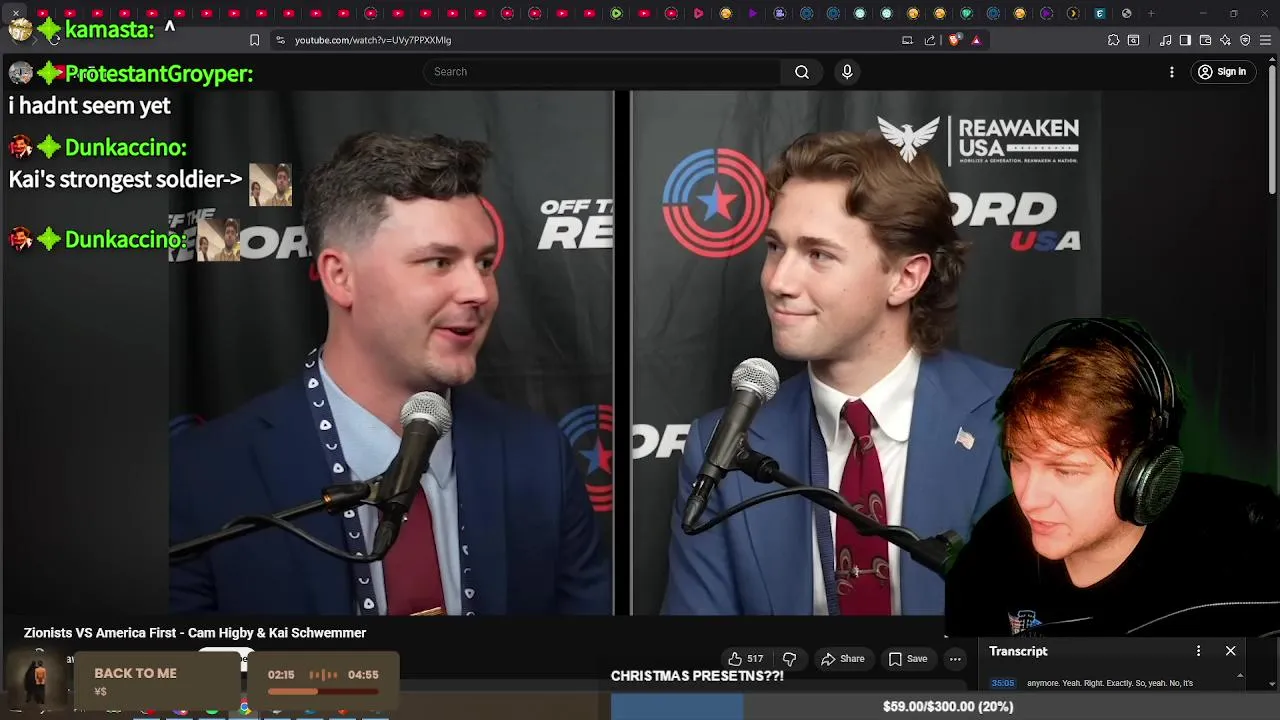Click the kamasta chat username

[x=109, y=29]
